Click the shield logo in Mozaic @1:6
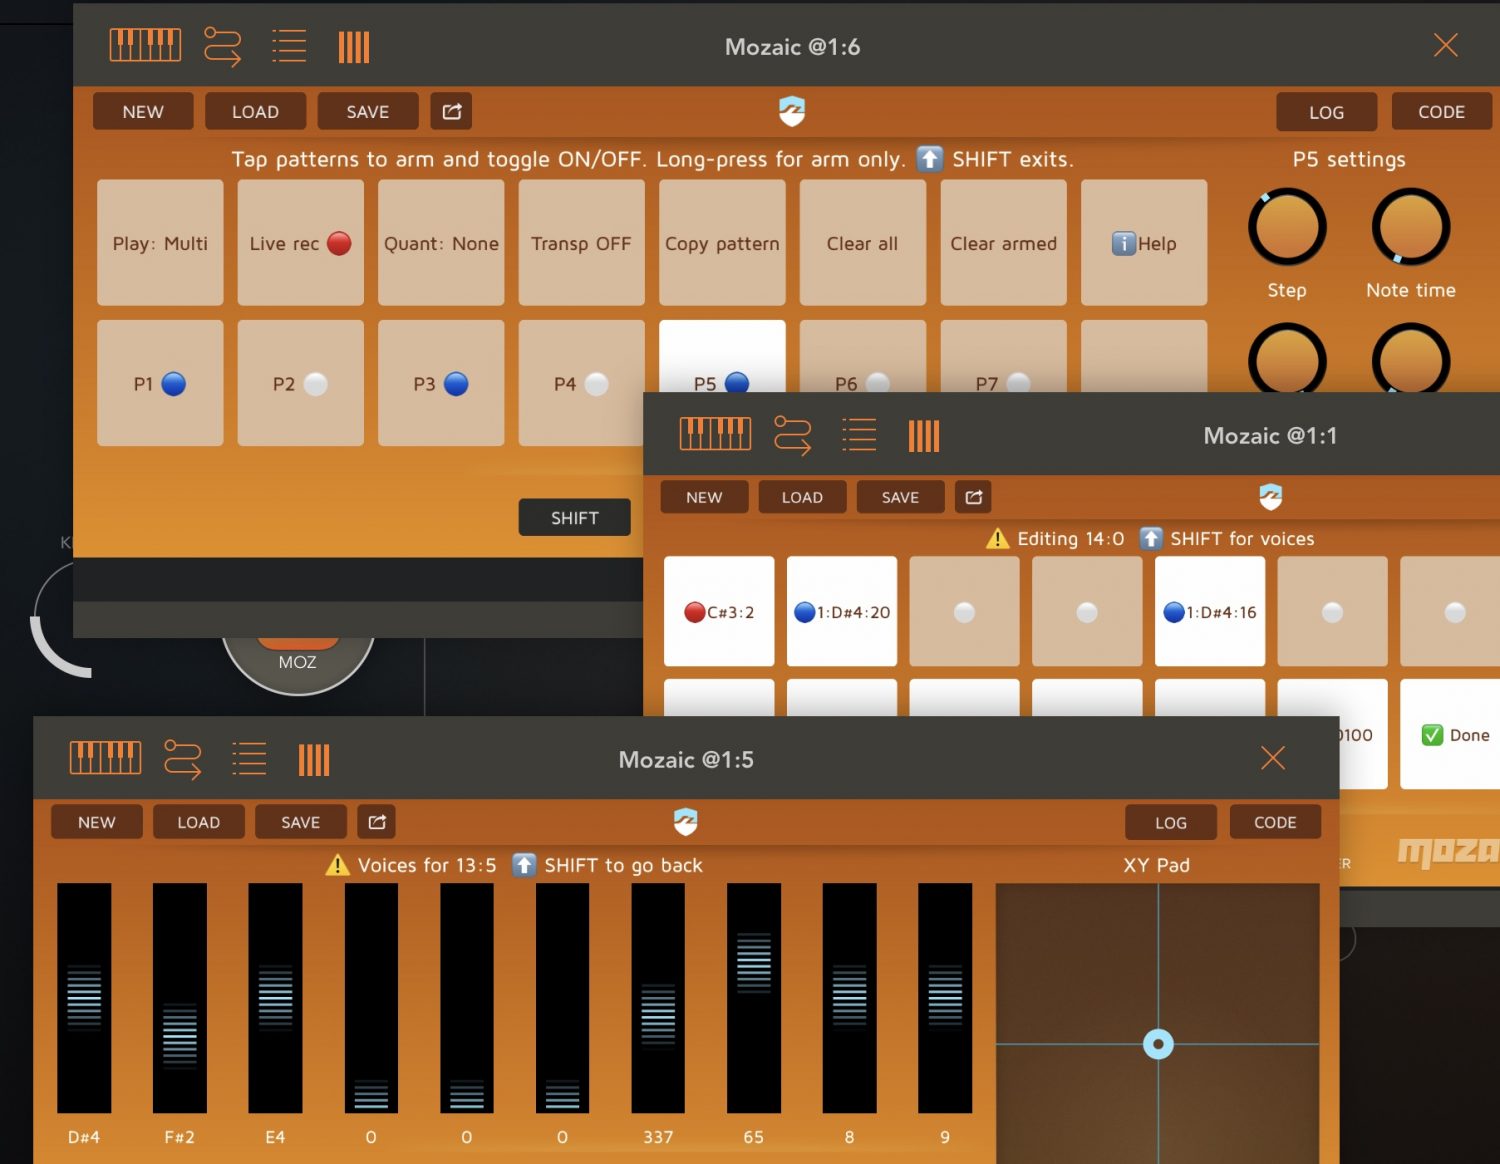The width and height of the screenshot is (1500, 1164). point(792,111)
